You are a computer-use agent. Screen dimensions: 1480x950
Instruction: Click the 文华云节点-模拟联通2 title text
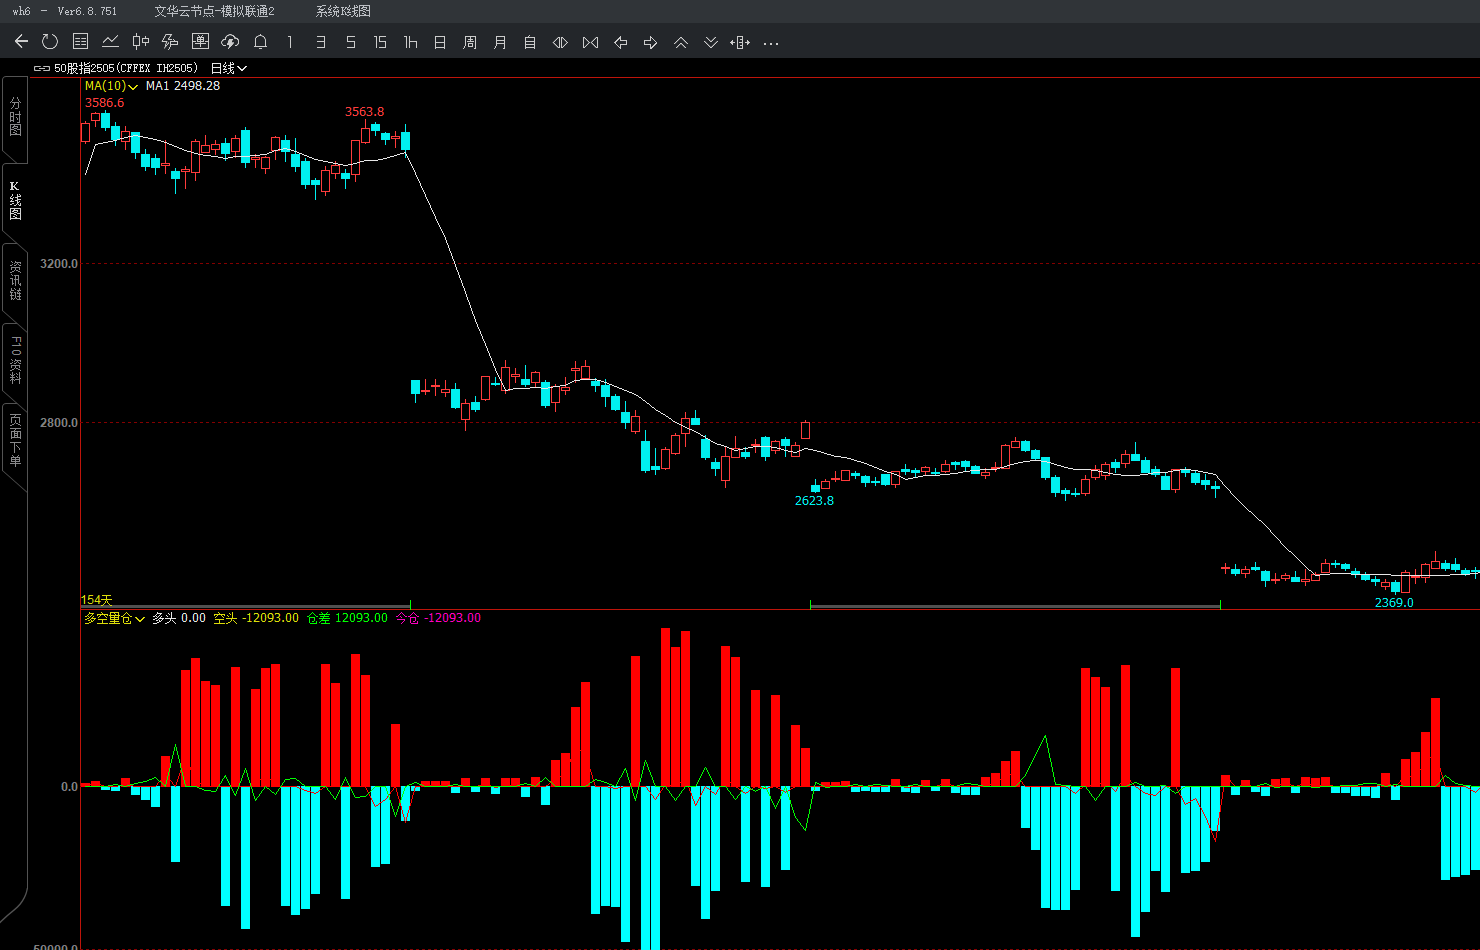[x=214, y=11]
